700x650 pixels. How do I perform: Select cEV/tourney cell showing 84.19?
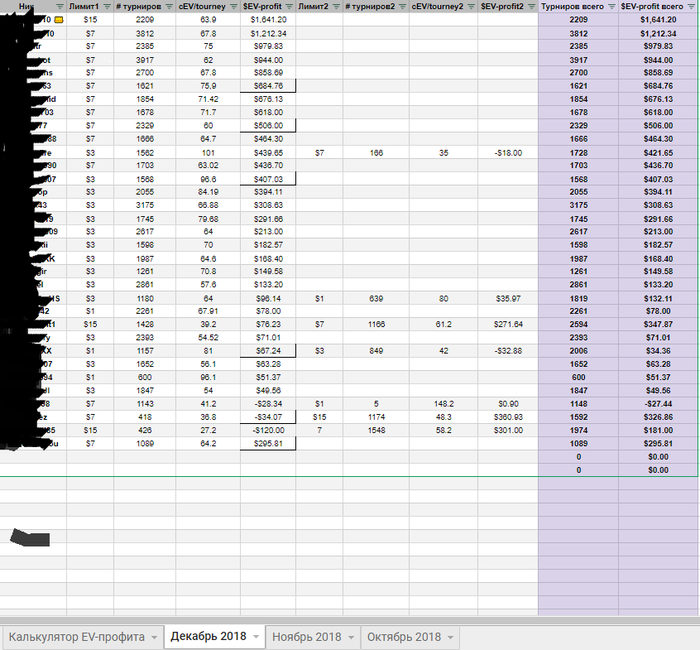point(208,192)
